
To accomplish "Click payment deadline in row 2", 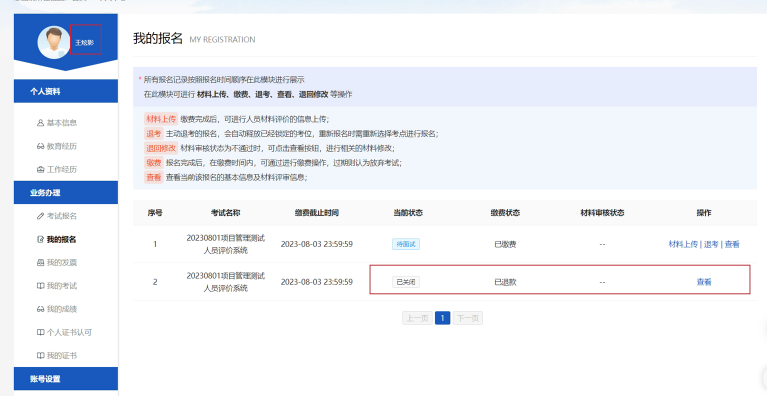I will [316, 282].
